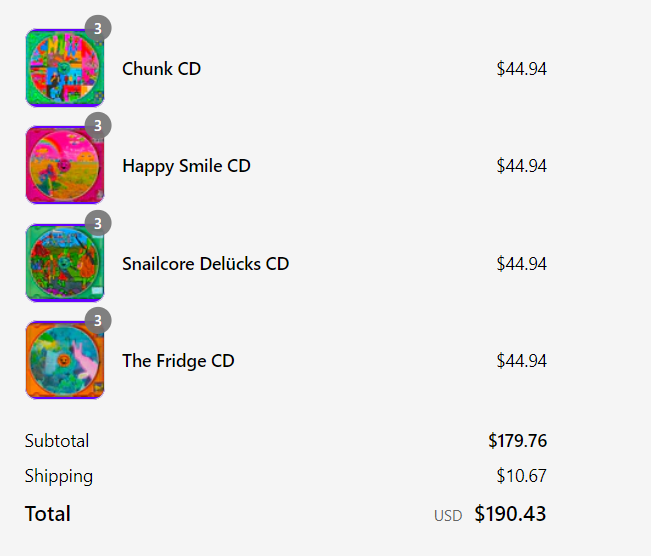The height and width of the screenshot is (556, 651).
Task: Click the Subtotal label
Action: pos(57,441)
